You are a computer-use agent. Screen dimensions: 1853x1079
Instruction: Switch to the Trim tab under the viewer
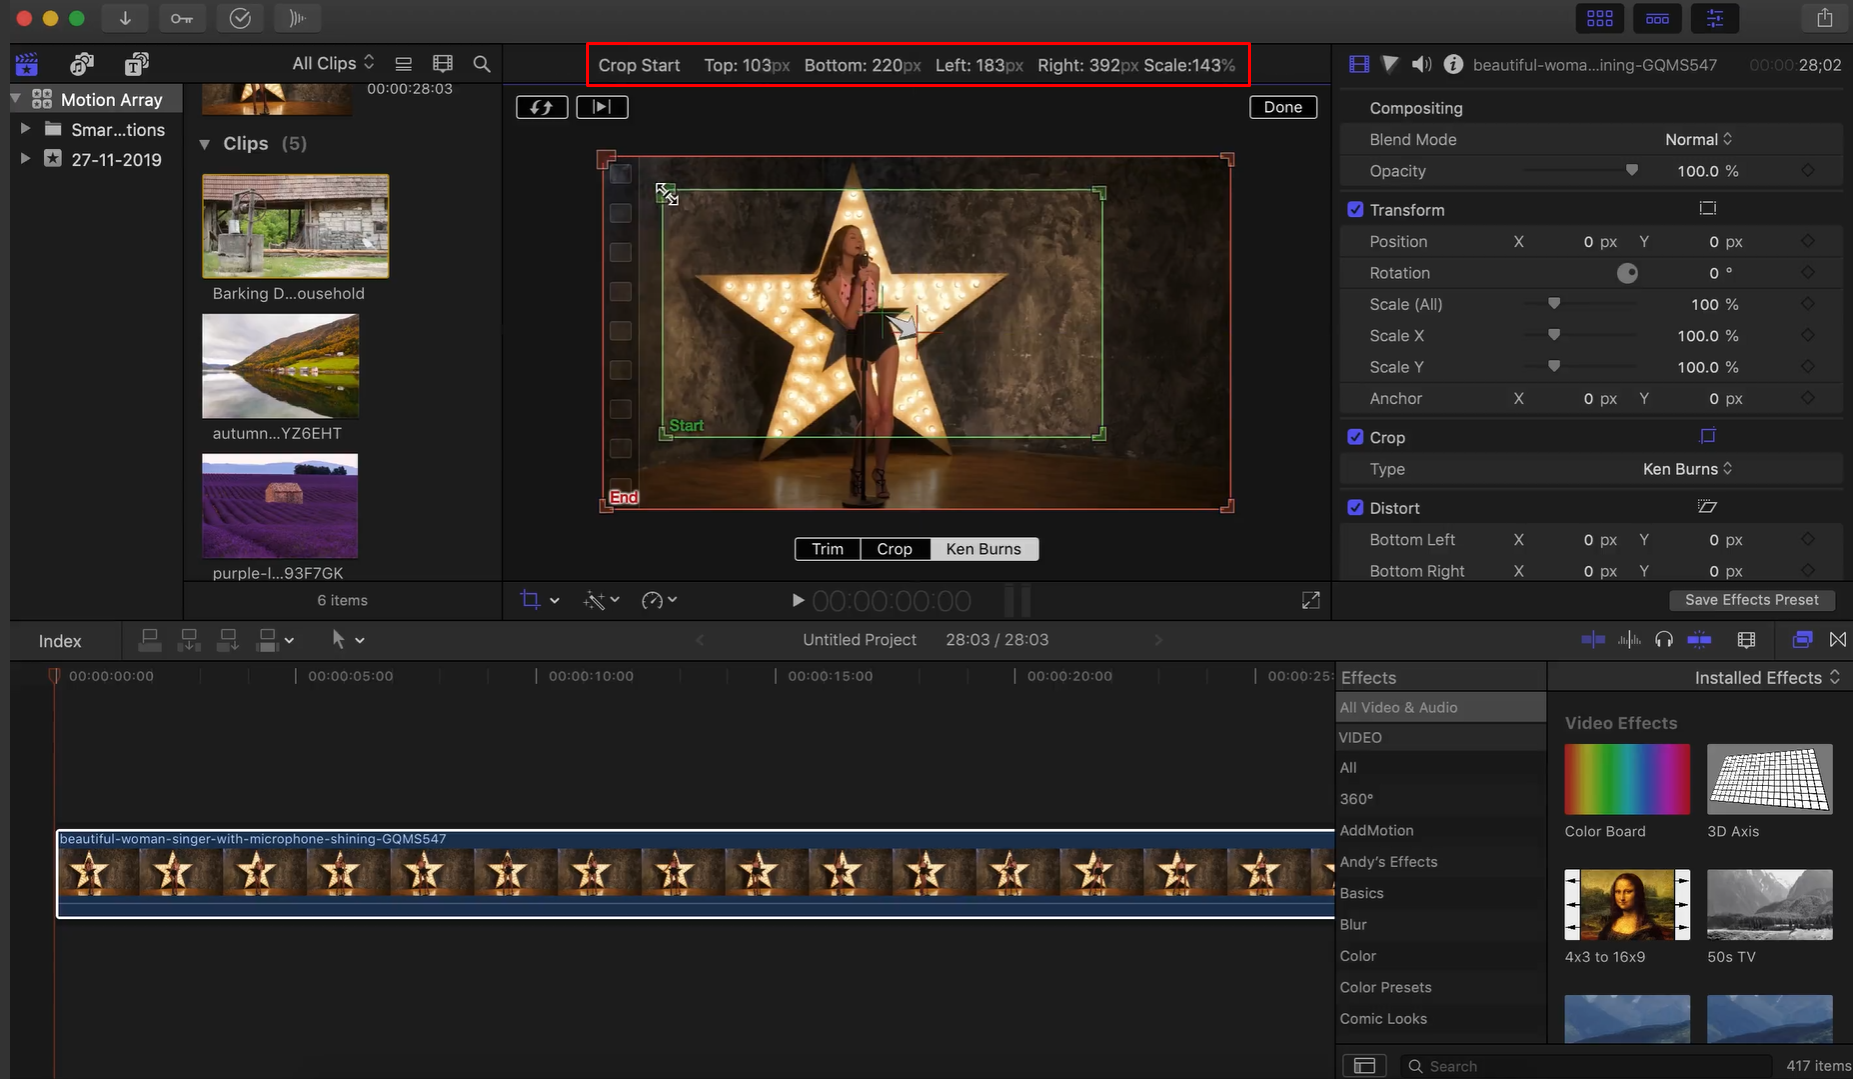click(826, 548)
